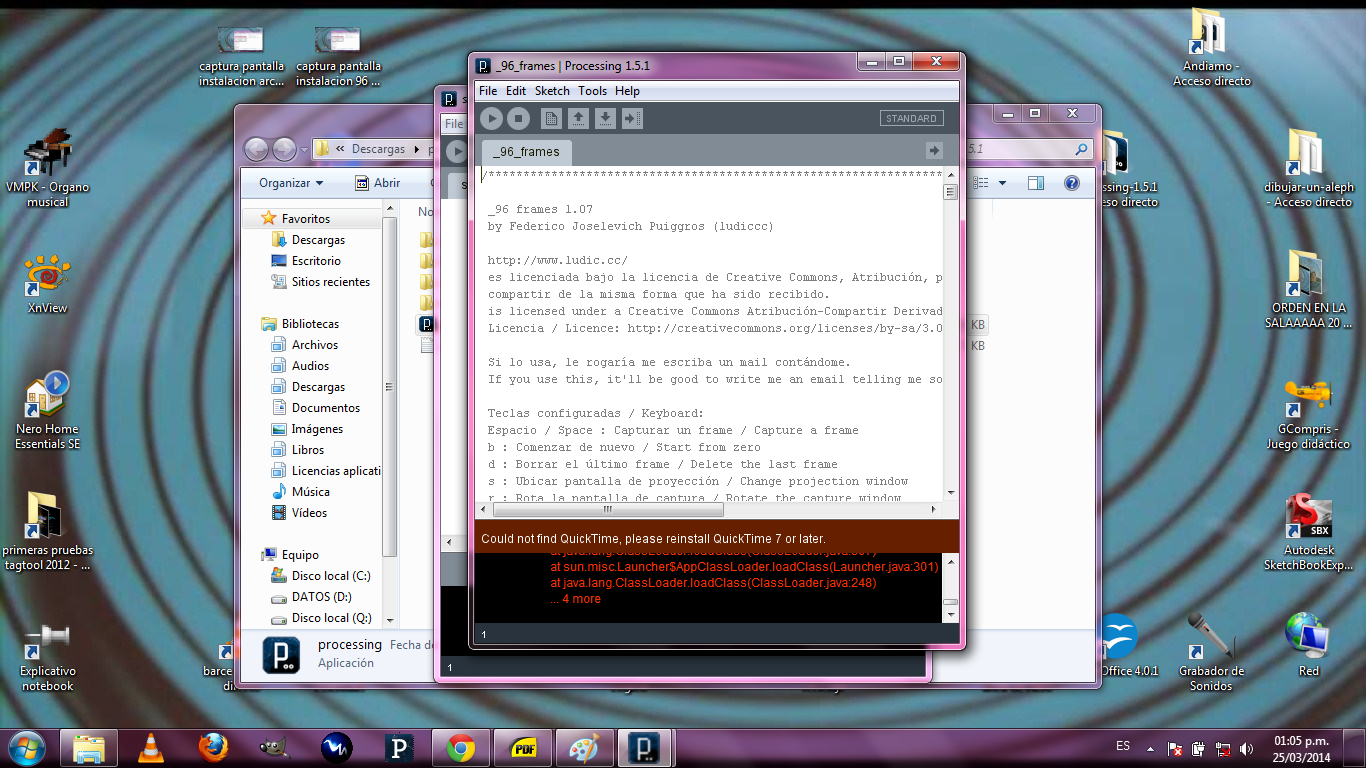Open Descargas under Favoritos
This screenshot has height=768, width=1366.
[318, 240]
